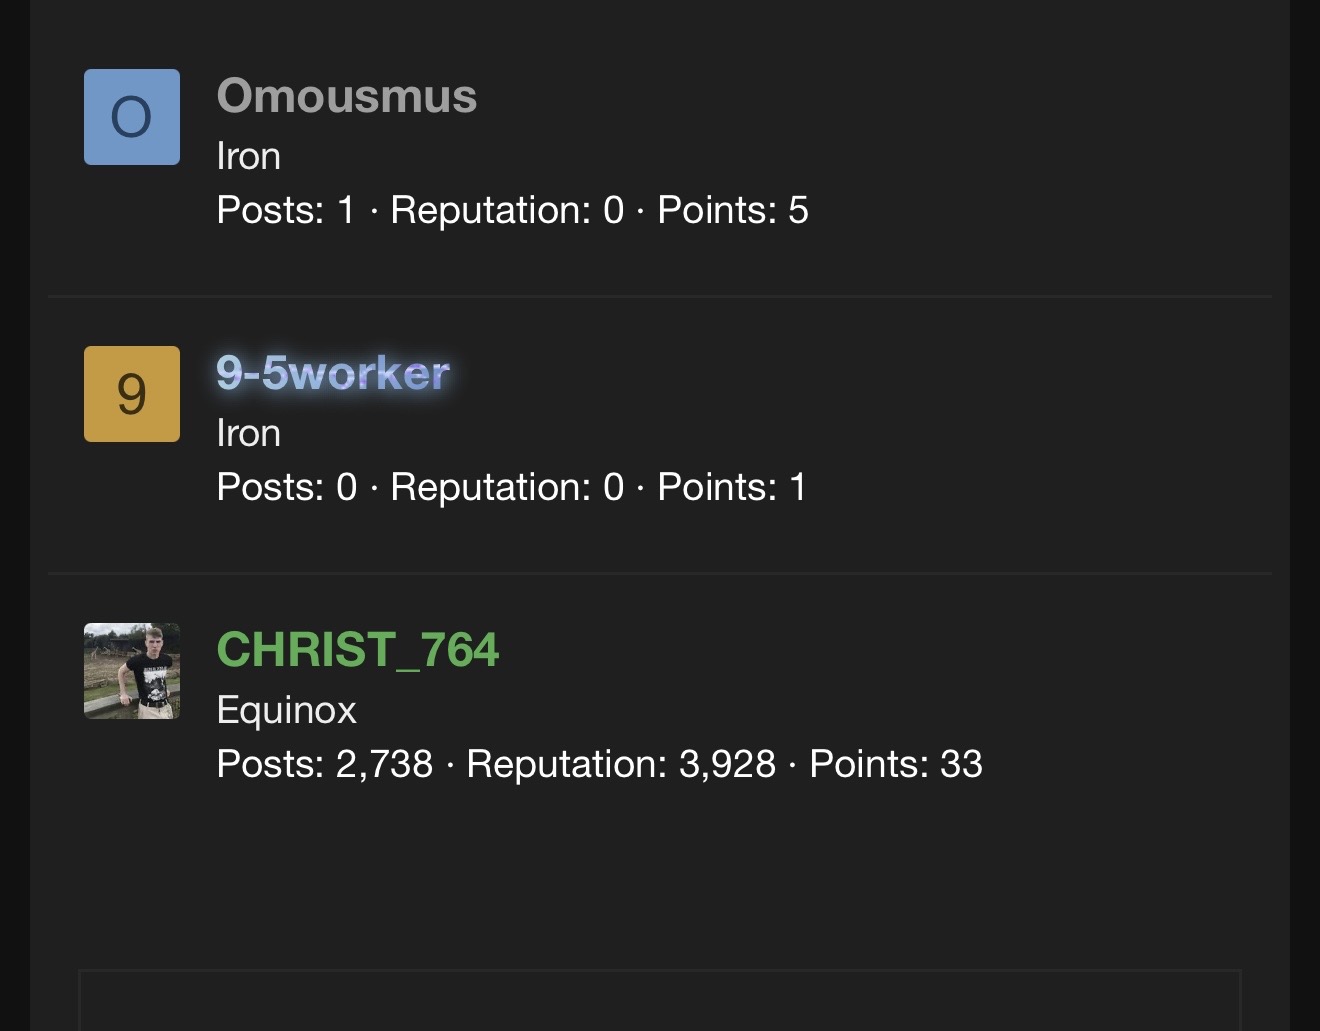Screen dimensions: 1320x1031
Task: Click "Reputation: 3,928" stat
Action: coord(620,764)
